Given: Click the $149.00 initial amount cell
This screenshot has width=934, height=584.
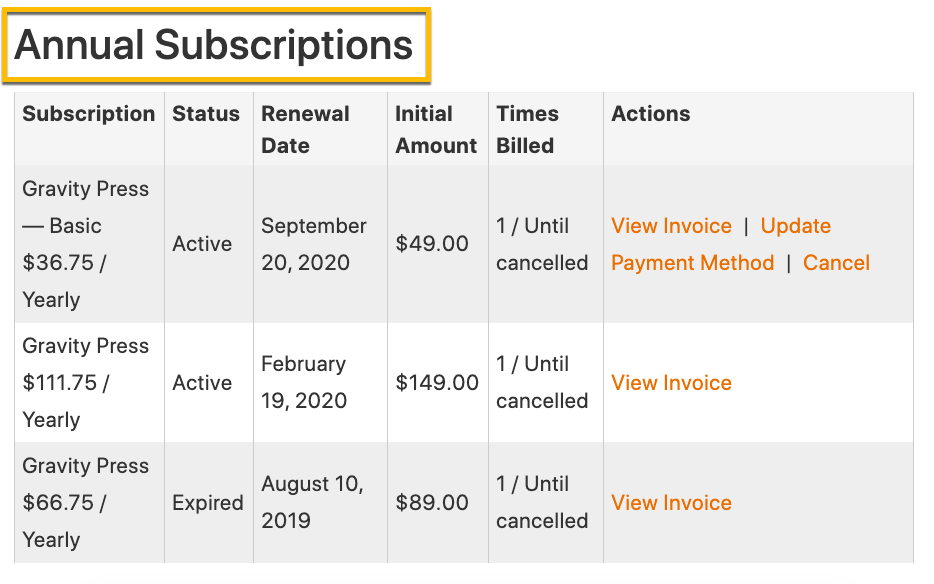Looking at the screenshot, I should point(437,382).
